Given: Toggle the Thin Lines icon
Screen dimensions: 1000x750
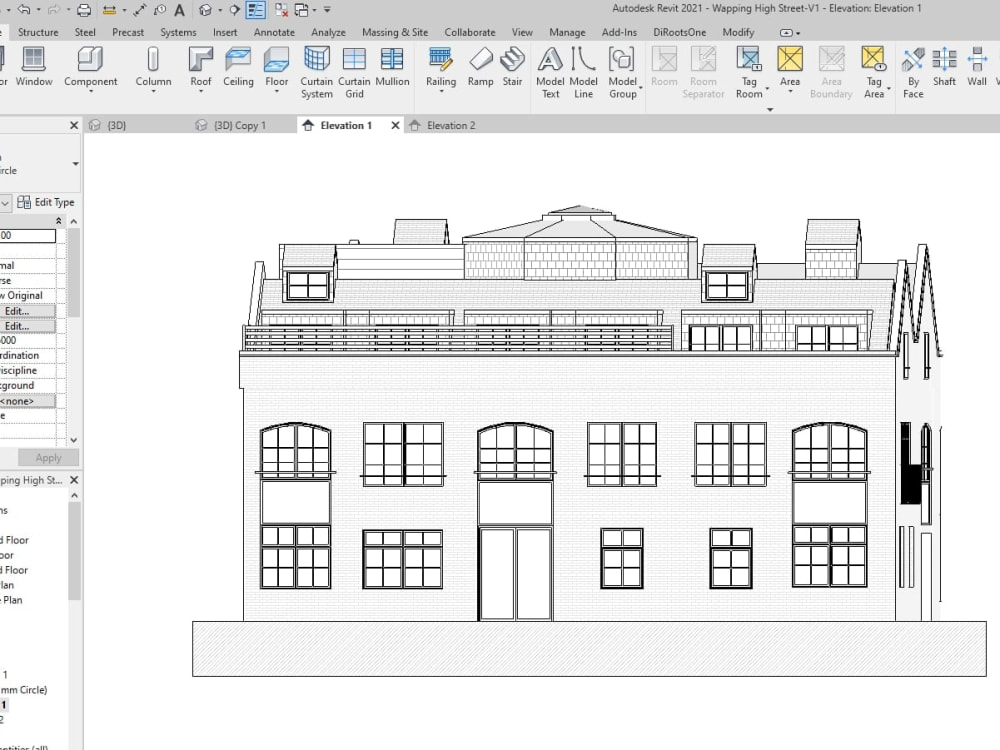Looking at the screenshot, I should (256, 10).
